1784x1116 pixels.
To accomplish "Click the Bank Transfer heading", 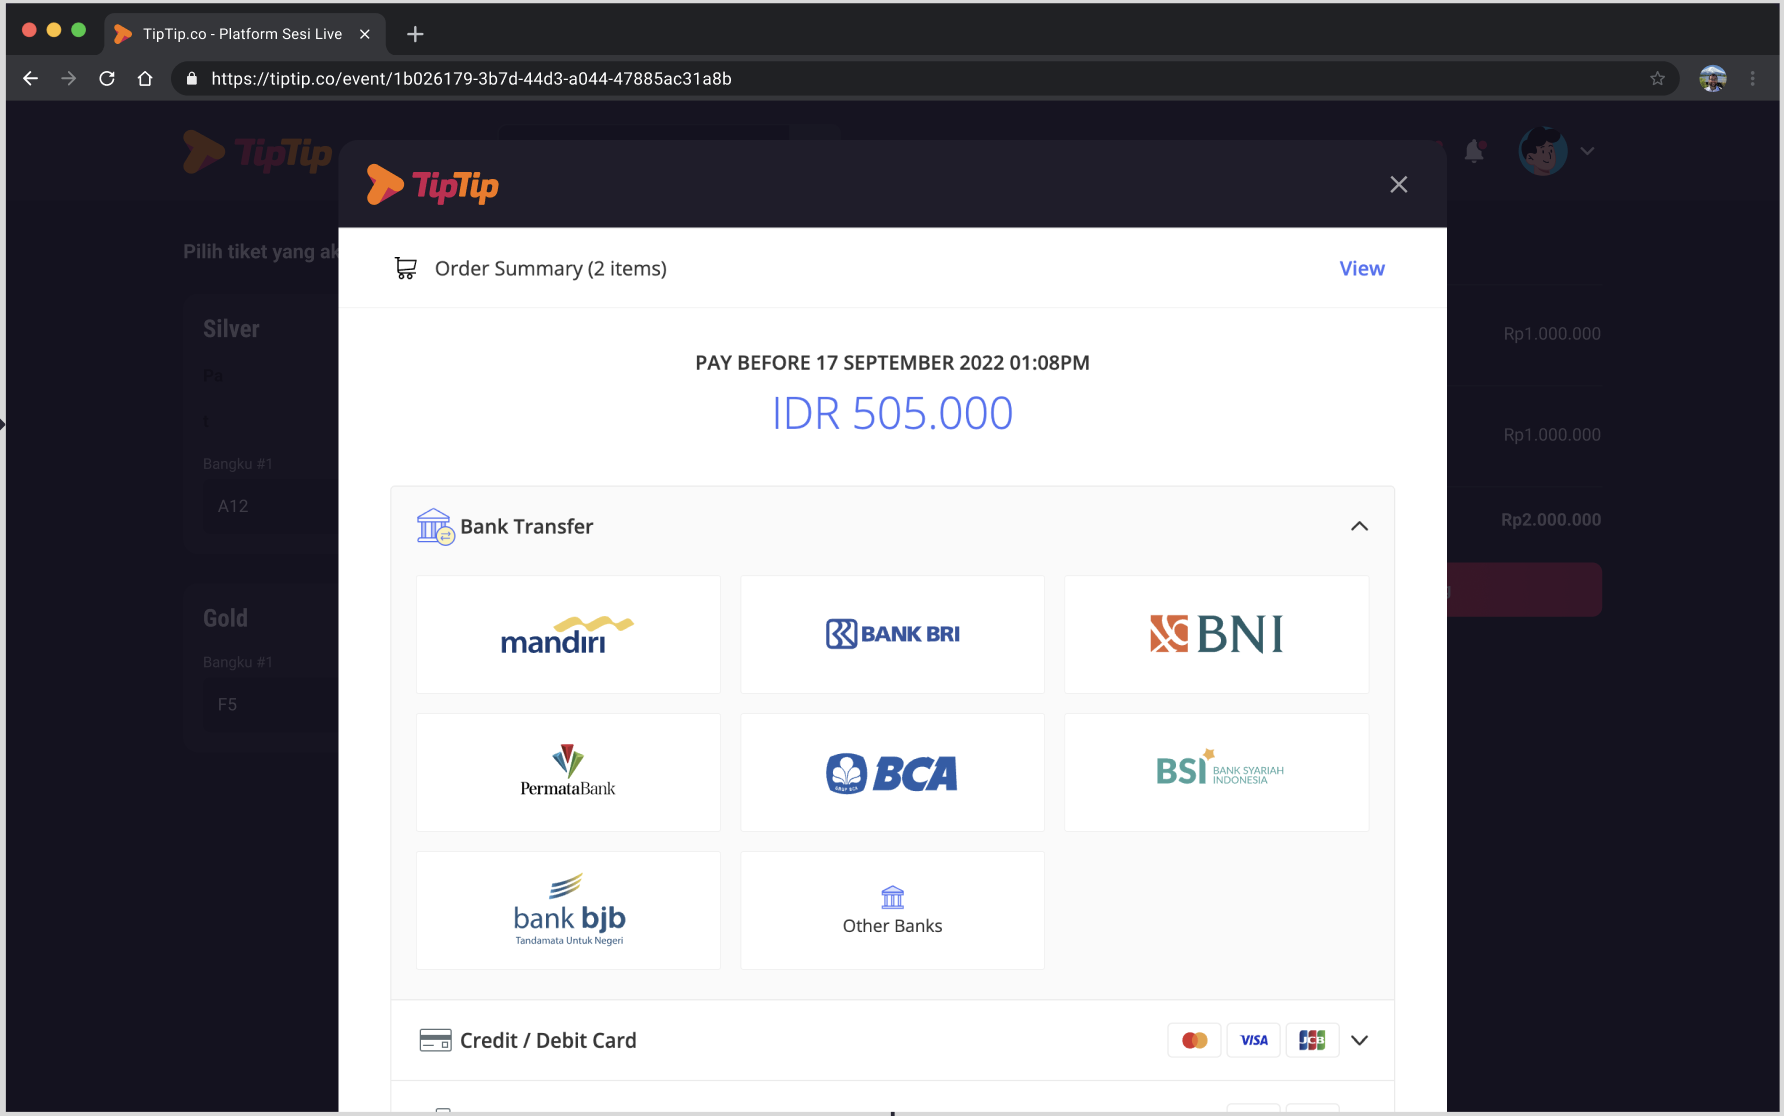I will click(527, 526).
